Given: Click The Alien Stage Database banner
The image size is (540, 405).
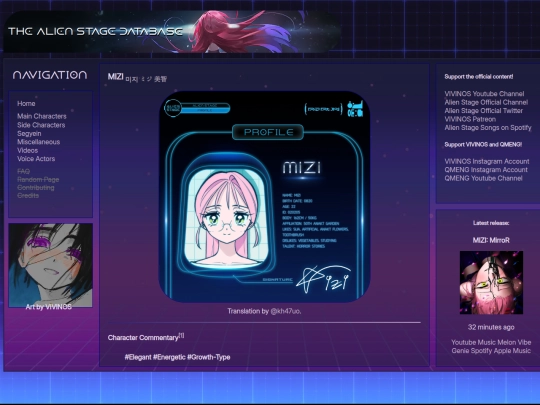Looking at the screenshot, I should pos(172,31).
